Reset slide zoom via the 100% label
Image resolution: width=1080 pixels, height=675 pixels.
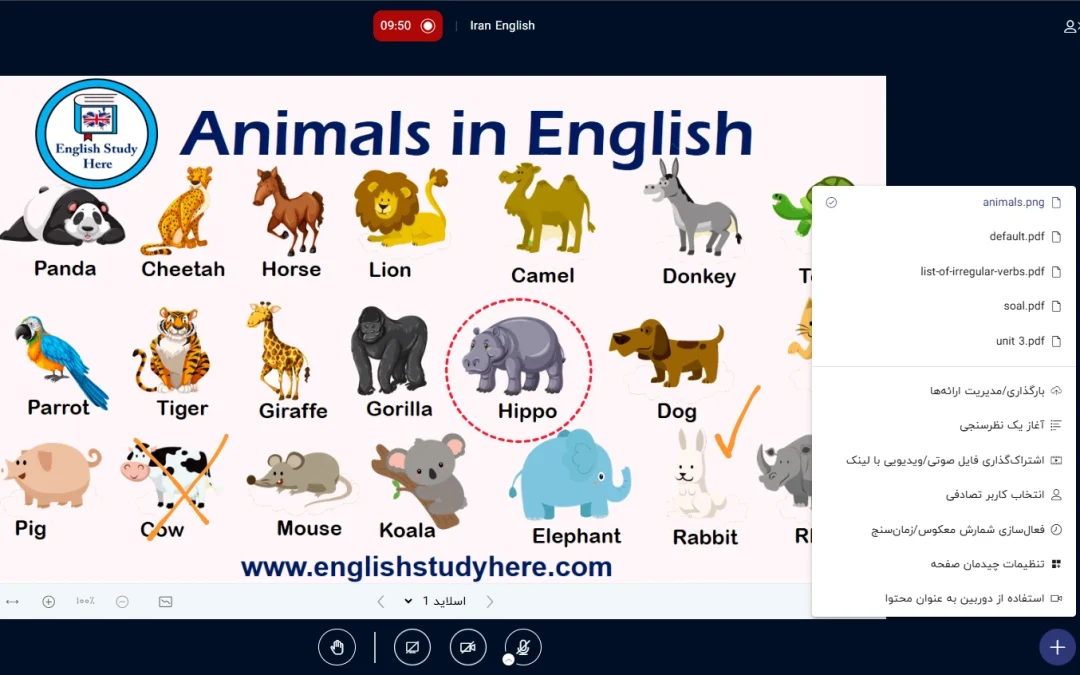85,601
